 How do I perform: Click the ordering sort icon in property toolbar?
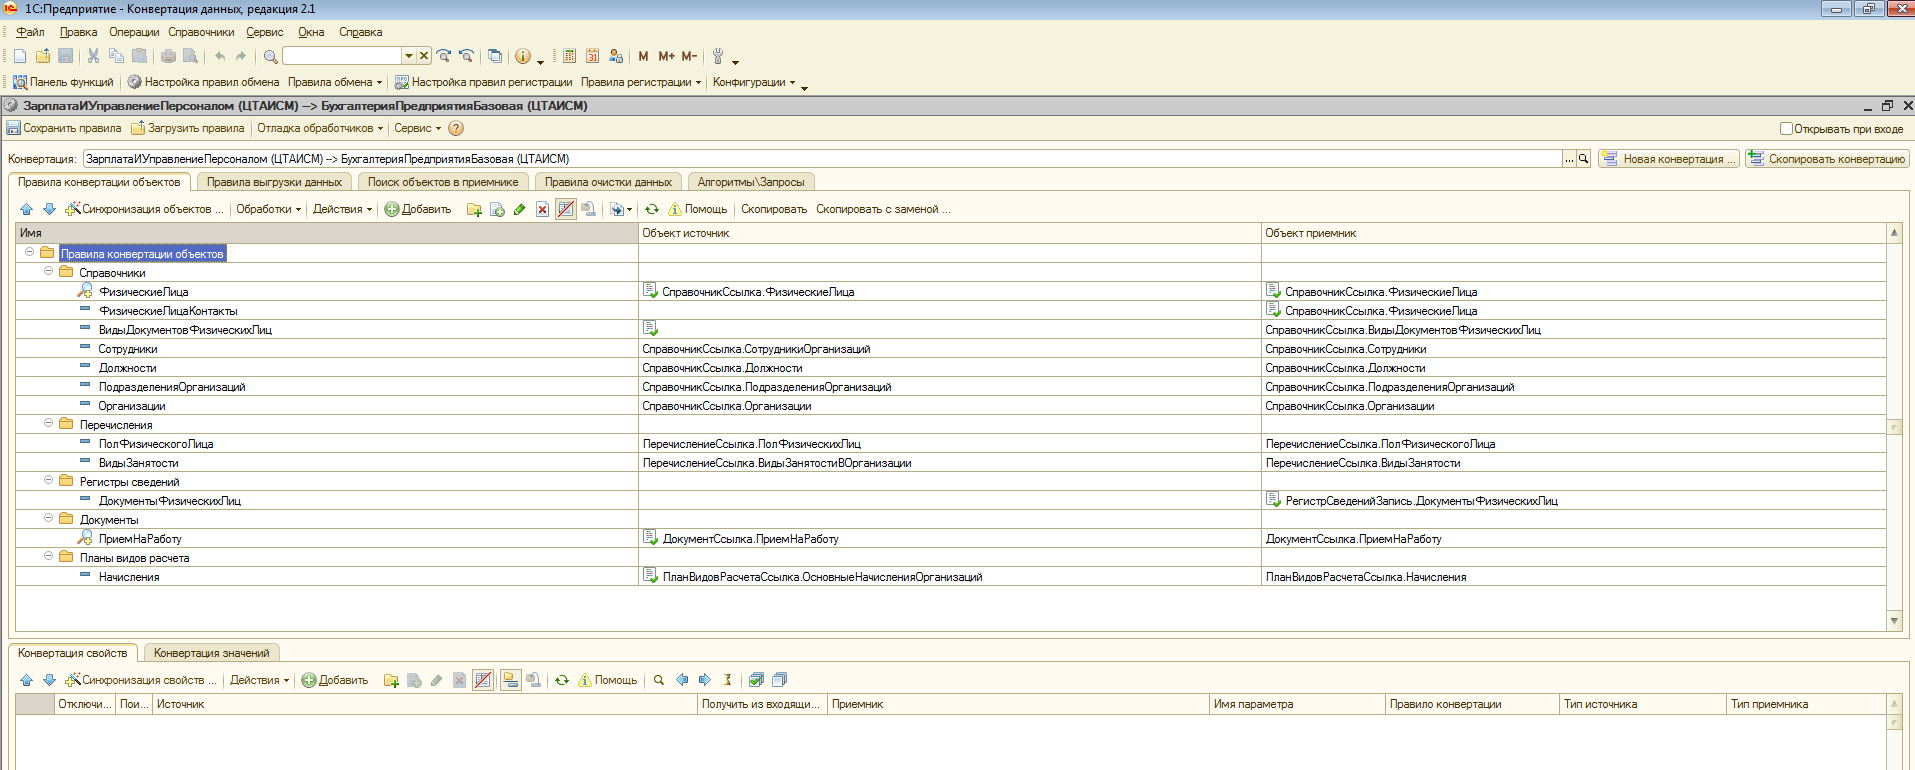[728, 680]
